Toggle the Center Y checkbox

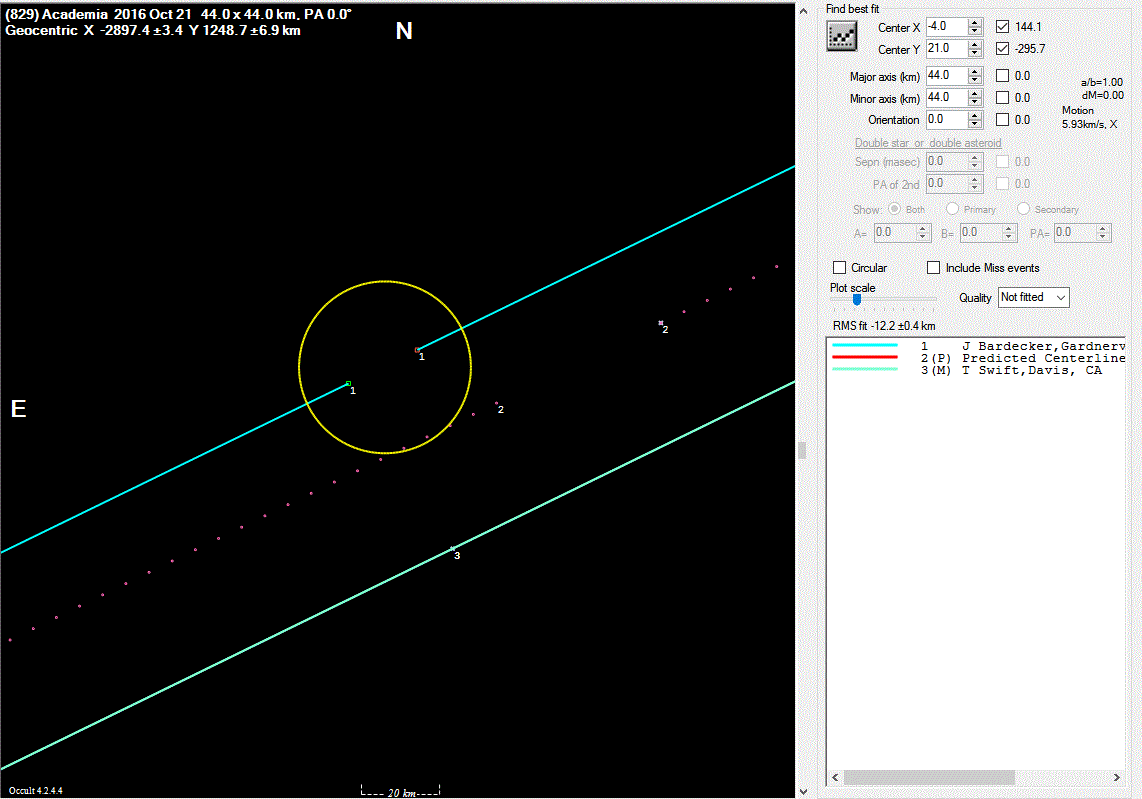click(1002, 48)
